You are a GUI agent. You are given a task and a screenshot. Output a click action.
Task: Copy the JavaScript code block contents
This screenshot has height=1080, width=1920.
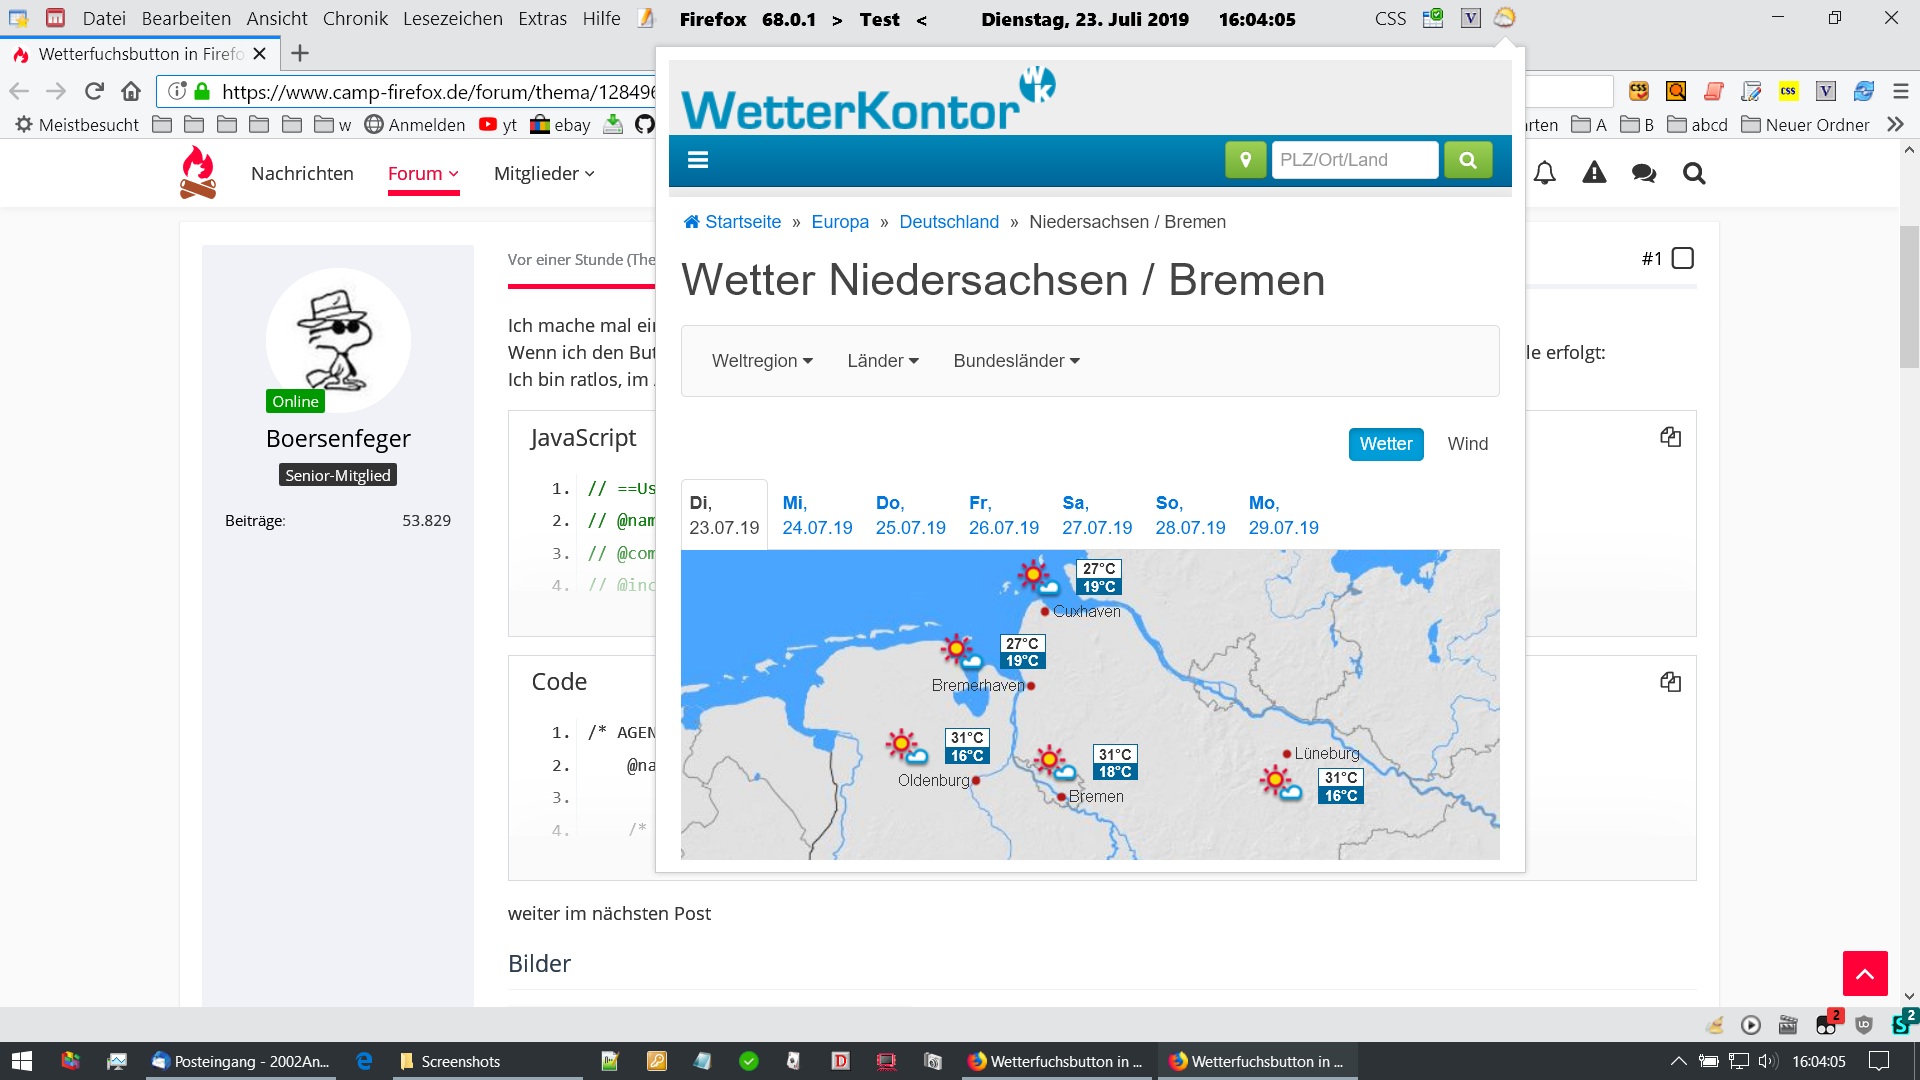[x=1670, y=437]
